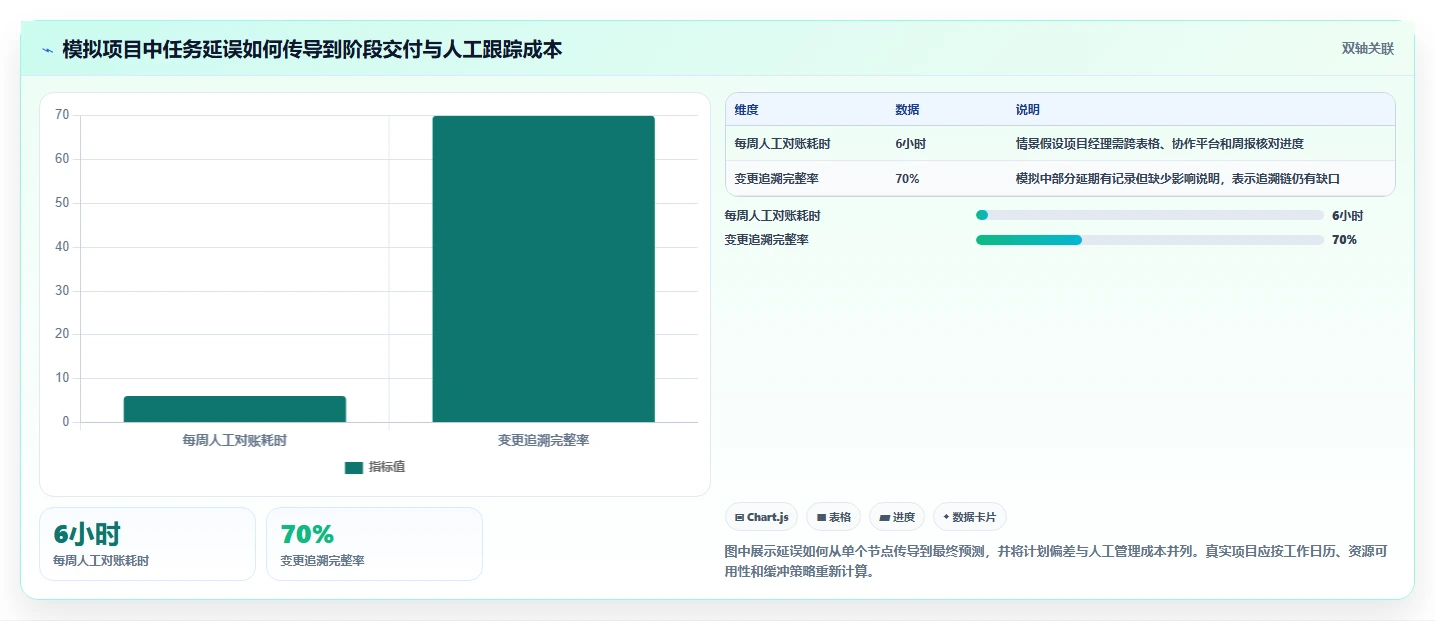The width and height of the screenshot is (1435, 621).
Task: Click the 变更追溯完整率 progress bar
Action: (1150, 240)
